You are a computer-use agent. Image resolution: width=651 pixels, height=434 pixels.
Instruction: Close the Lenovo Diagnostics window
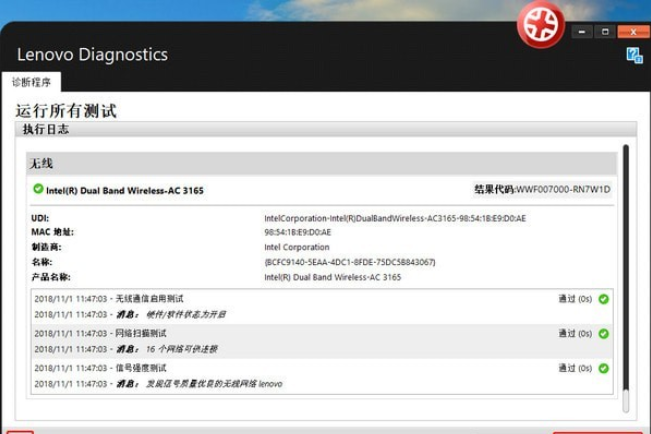point(633,32)
